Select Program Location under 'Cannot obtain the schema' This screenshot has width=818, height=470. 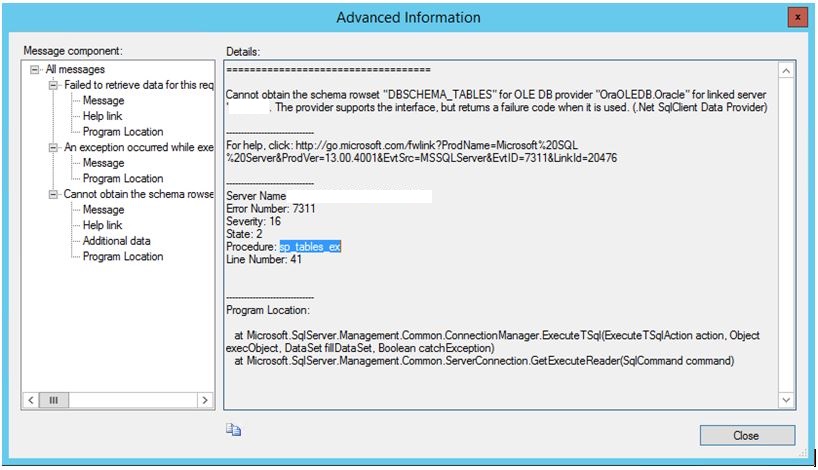(123, 257)
